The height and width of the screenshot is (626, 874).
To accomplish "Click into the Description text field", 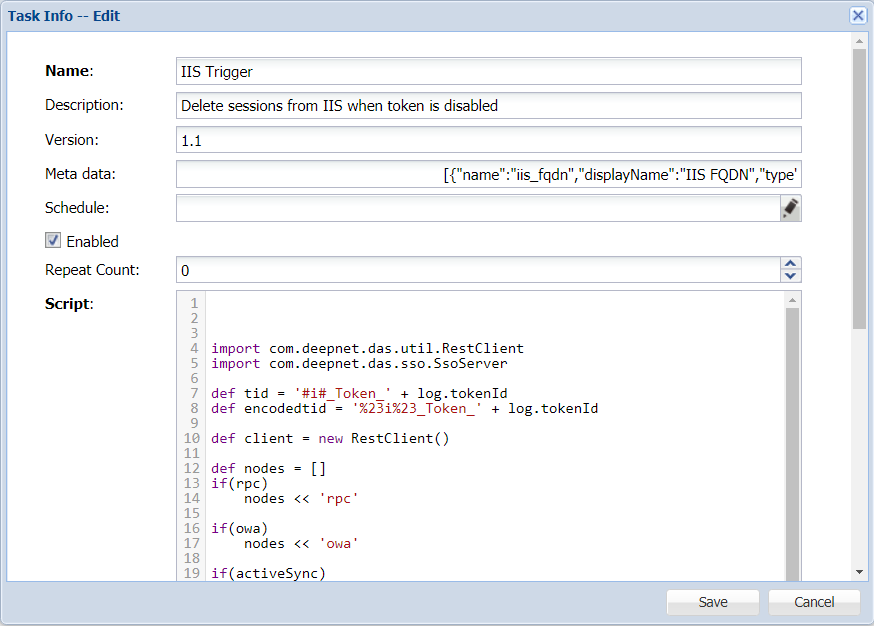I will [488, 105].
